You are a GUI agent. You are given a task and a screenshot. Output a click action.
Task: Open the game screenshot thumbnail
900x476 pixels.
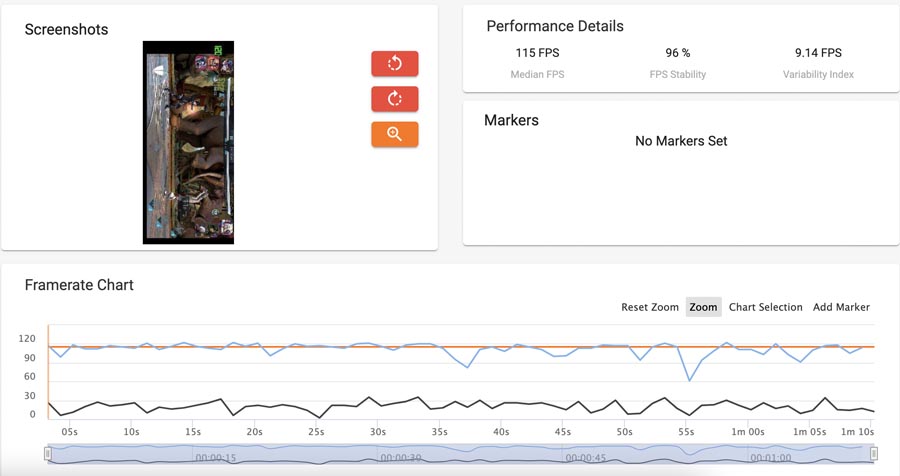tap(188, 142)
